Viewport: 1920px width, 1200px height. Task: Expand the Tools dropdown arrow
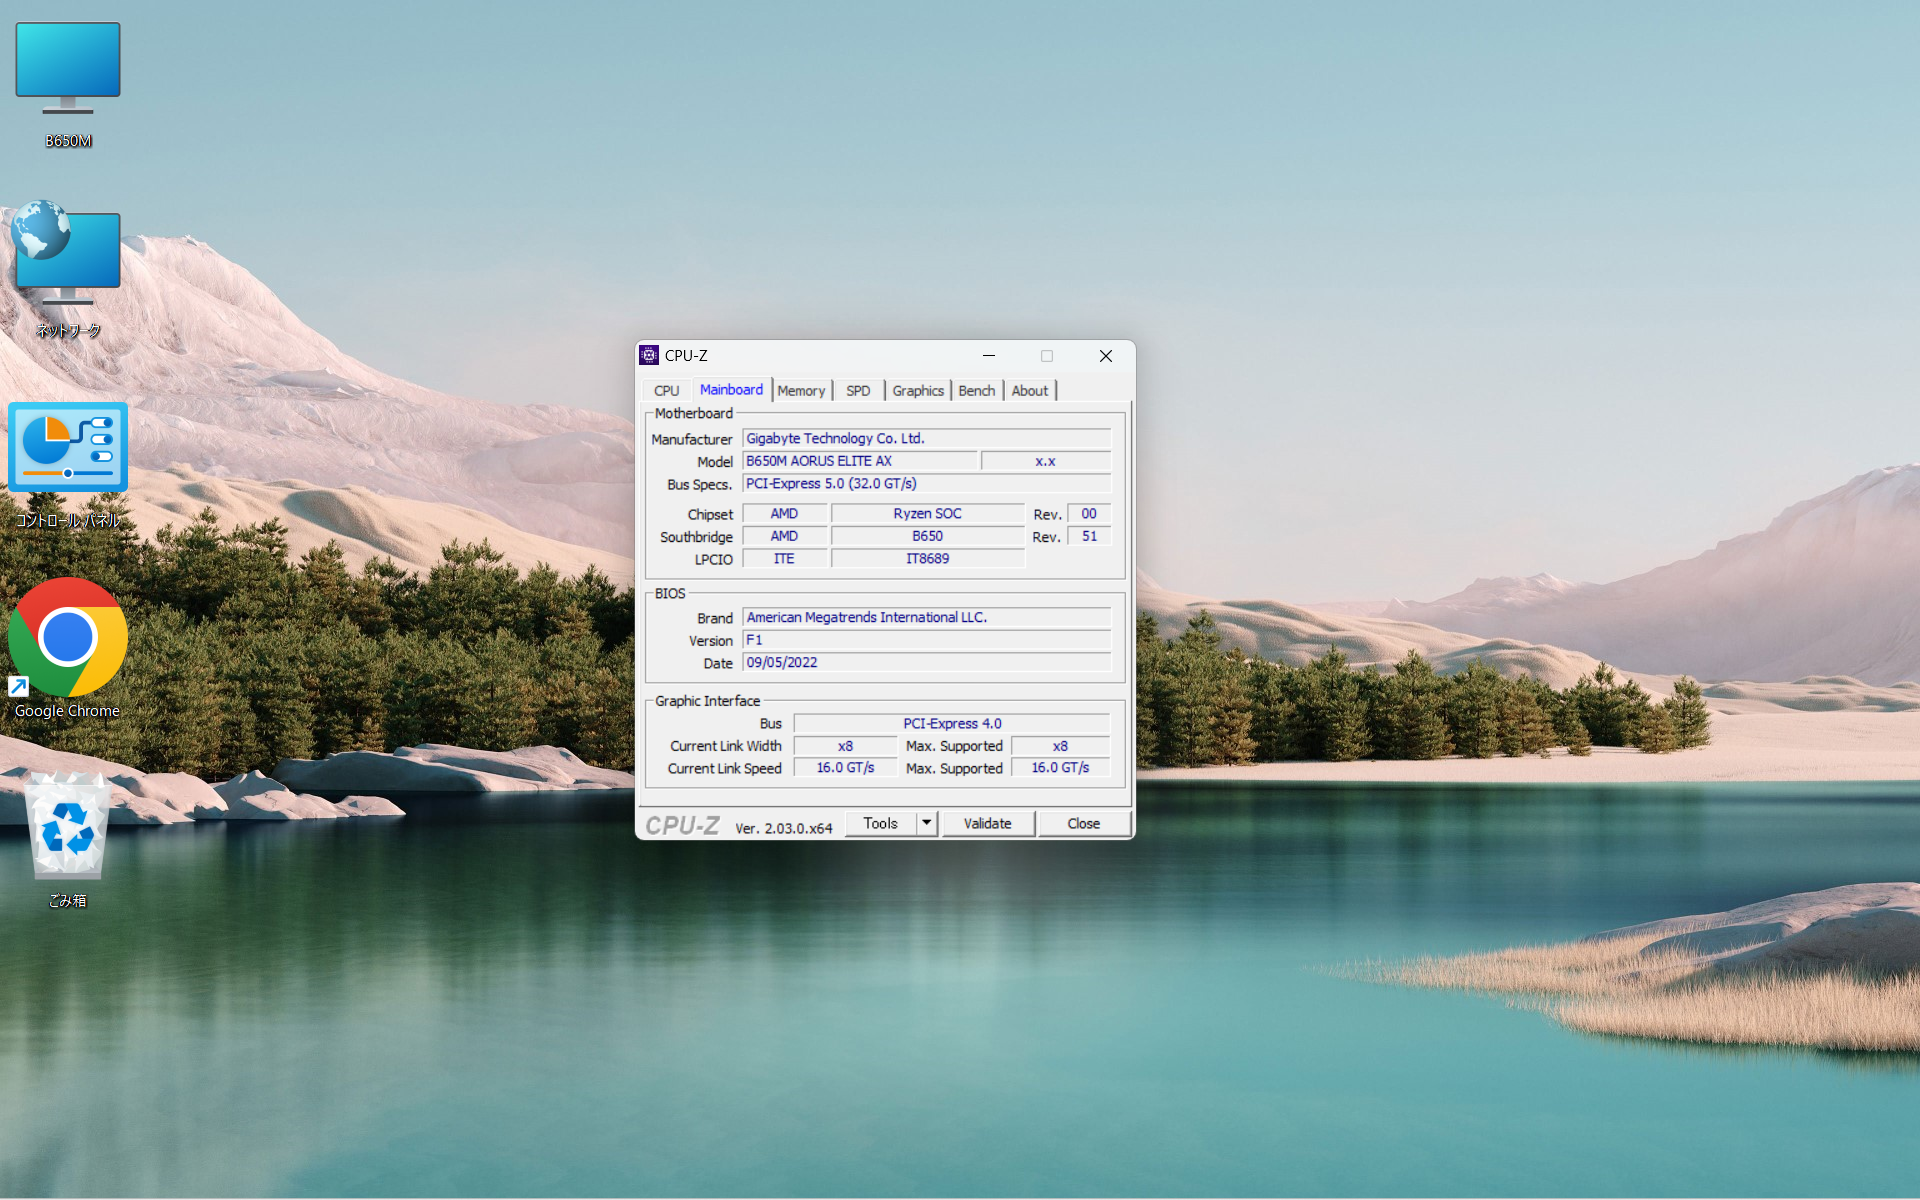coord(927,823)
